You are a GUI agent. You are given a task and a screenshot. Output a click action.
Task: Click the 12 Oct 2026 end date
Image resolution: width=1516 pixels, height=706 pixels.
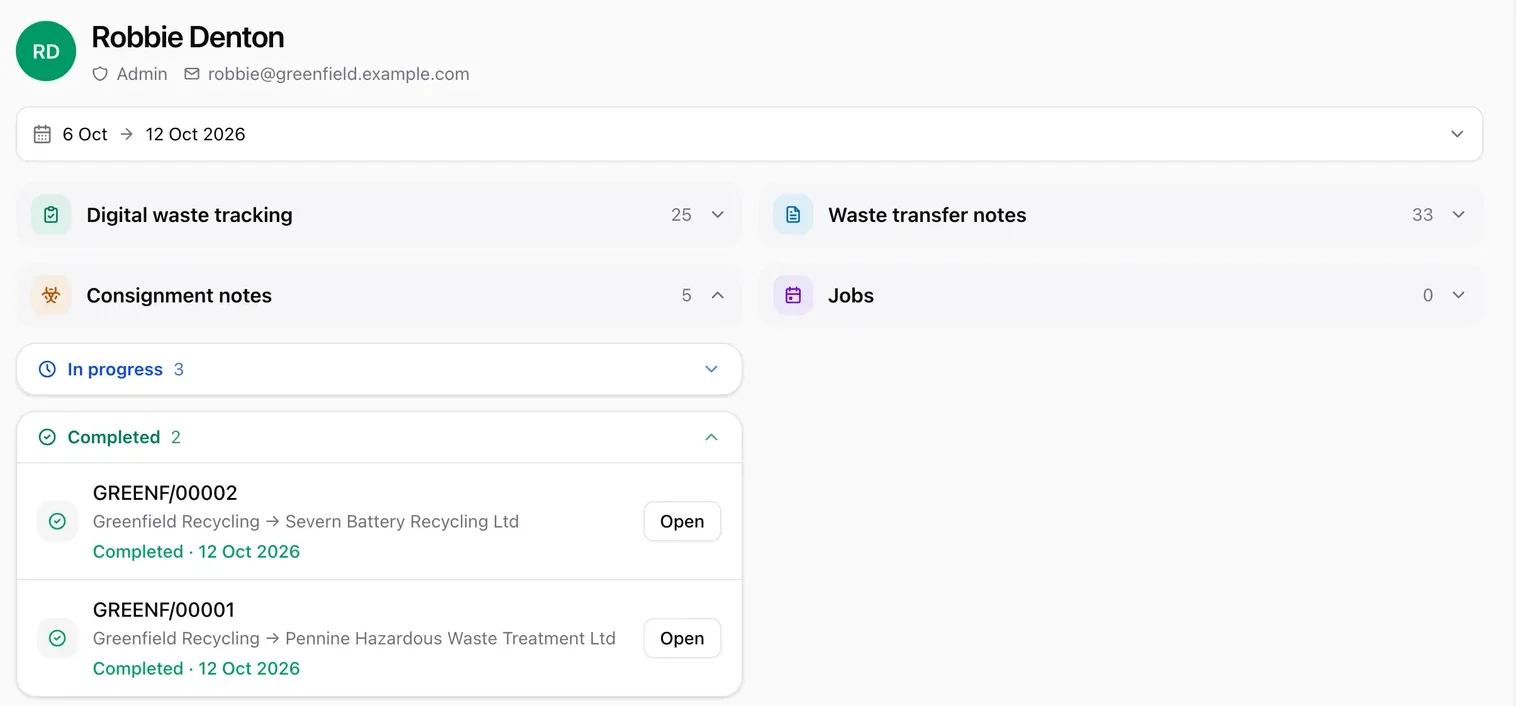coord(195,134)
